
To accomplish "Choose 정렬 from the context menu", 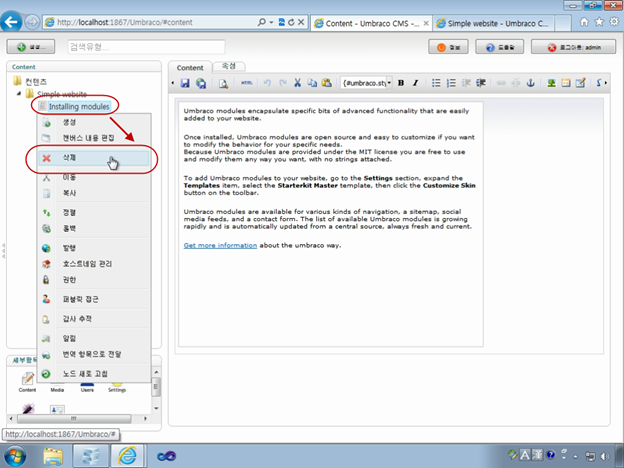I will (x=94, y=213).
